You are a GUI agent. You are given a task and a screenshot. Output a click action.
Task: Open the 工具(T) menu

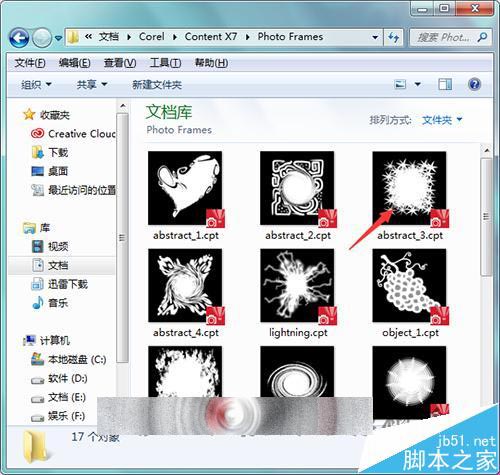coord(165,63)
